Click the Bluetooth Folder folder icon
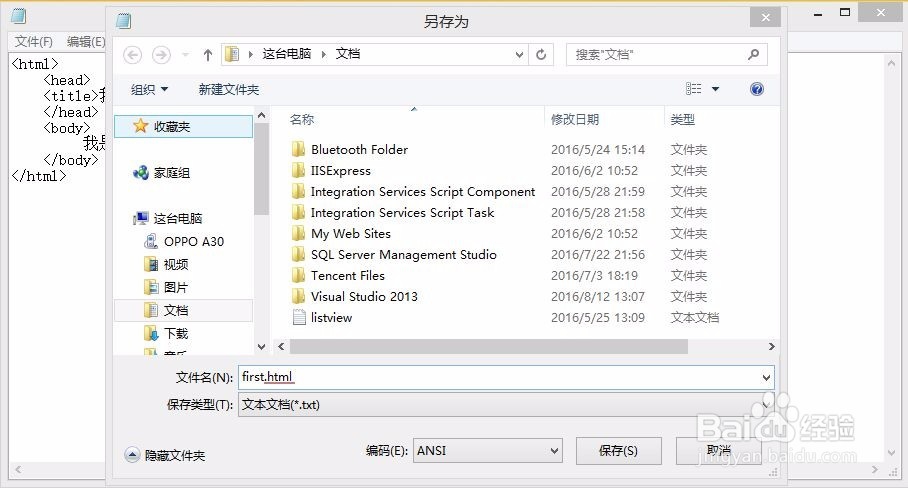This screenshot has height=488, width=908. (x=298, y=149)
